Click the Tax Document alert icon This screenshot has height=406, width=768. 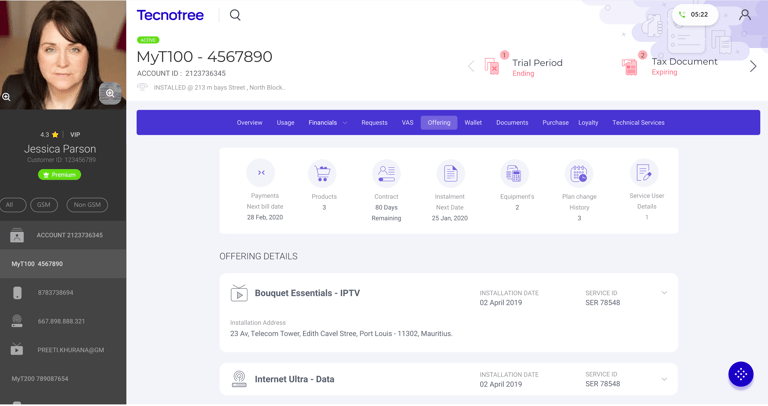pos(629,66)
